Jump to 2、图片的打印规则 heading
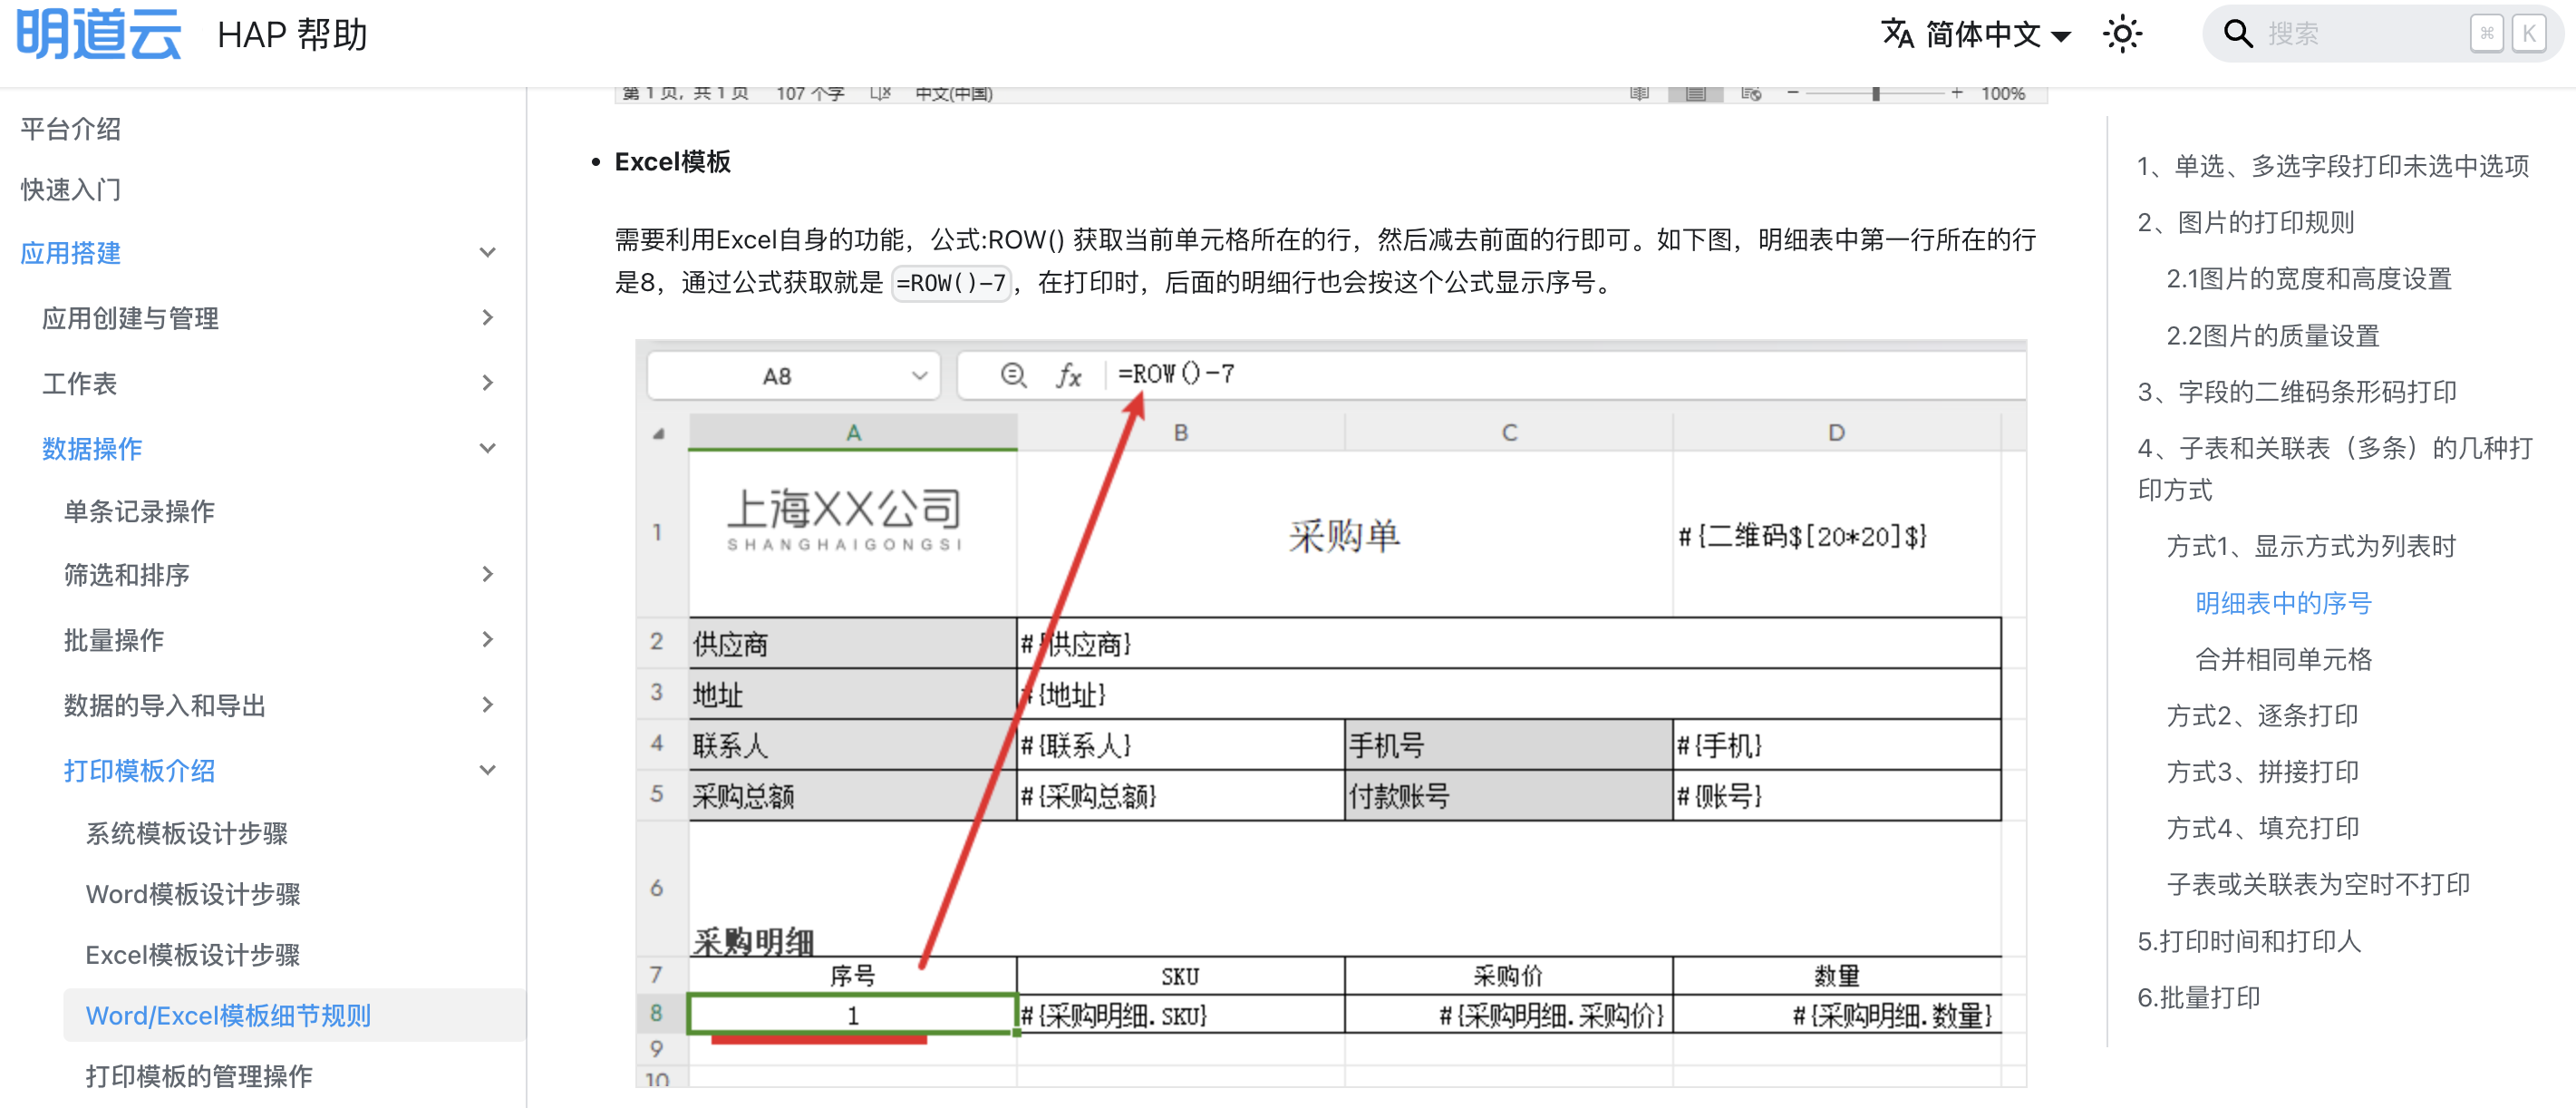Screen dimensions: 2576x1108 coord(2245,222)
